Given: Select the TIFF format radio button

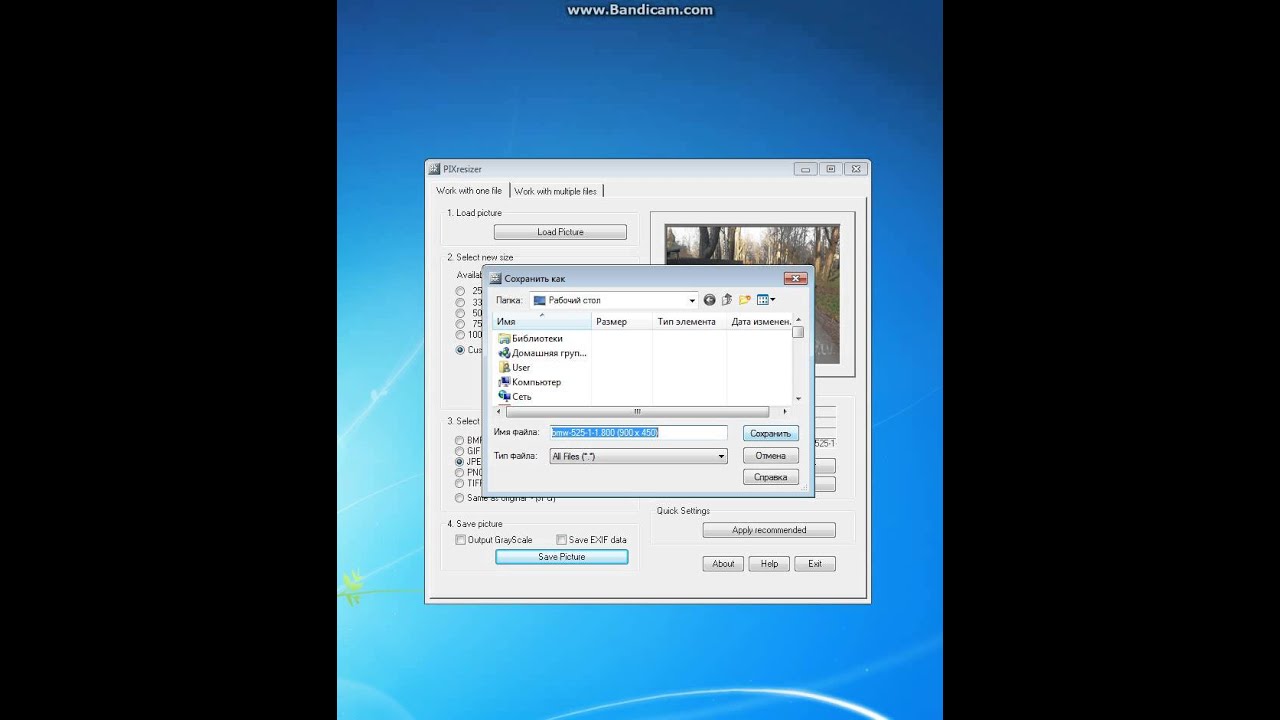Looking at the screenshot, I should (460, 484).
